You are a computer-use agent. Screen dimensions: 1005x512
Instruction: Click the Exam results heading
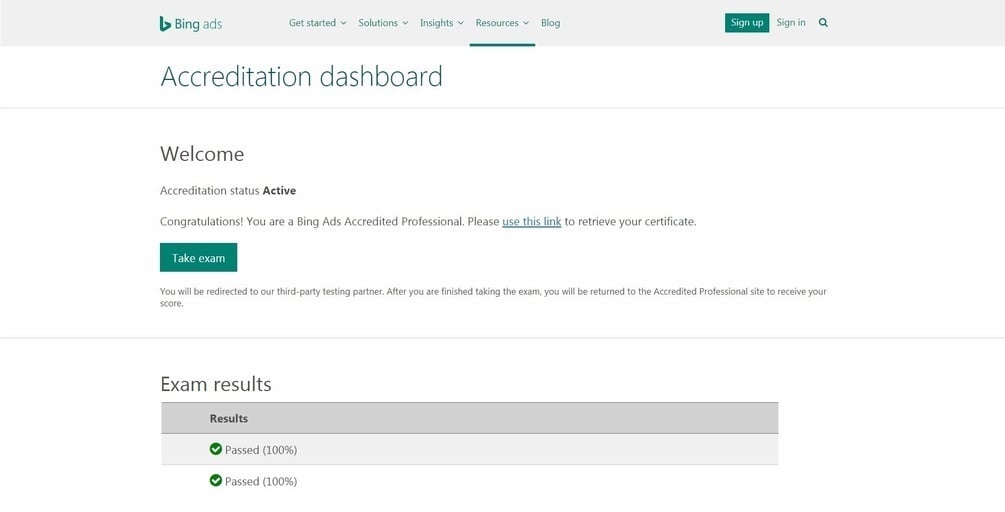click(x=216, y=384)
